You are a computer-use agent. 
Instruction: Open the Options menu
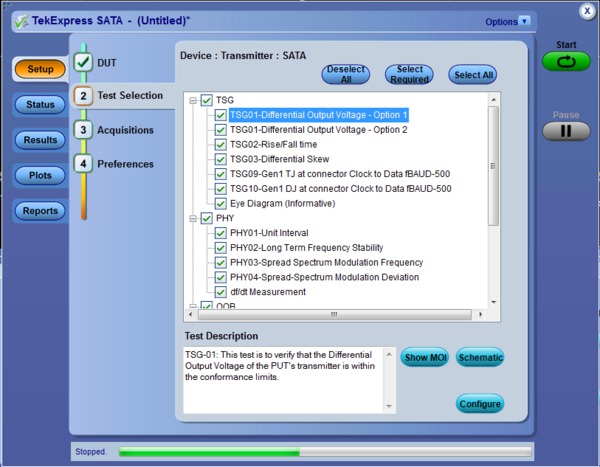tap(501, 22)
